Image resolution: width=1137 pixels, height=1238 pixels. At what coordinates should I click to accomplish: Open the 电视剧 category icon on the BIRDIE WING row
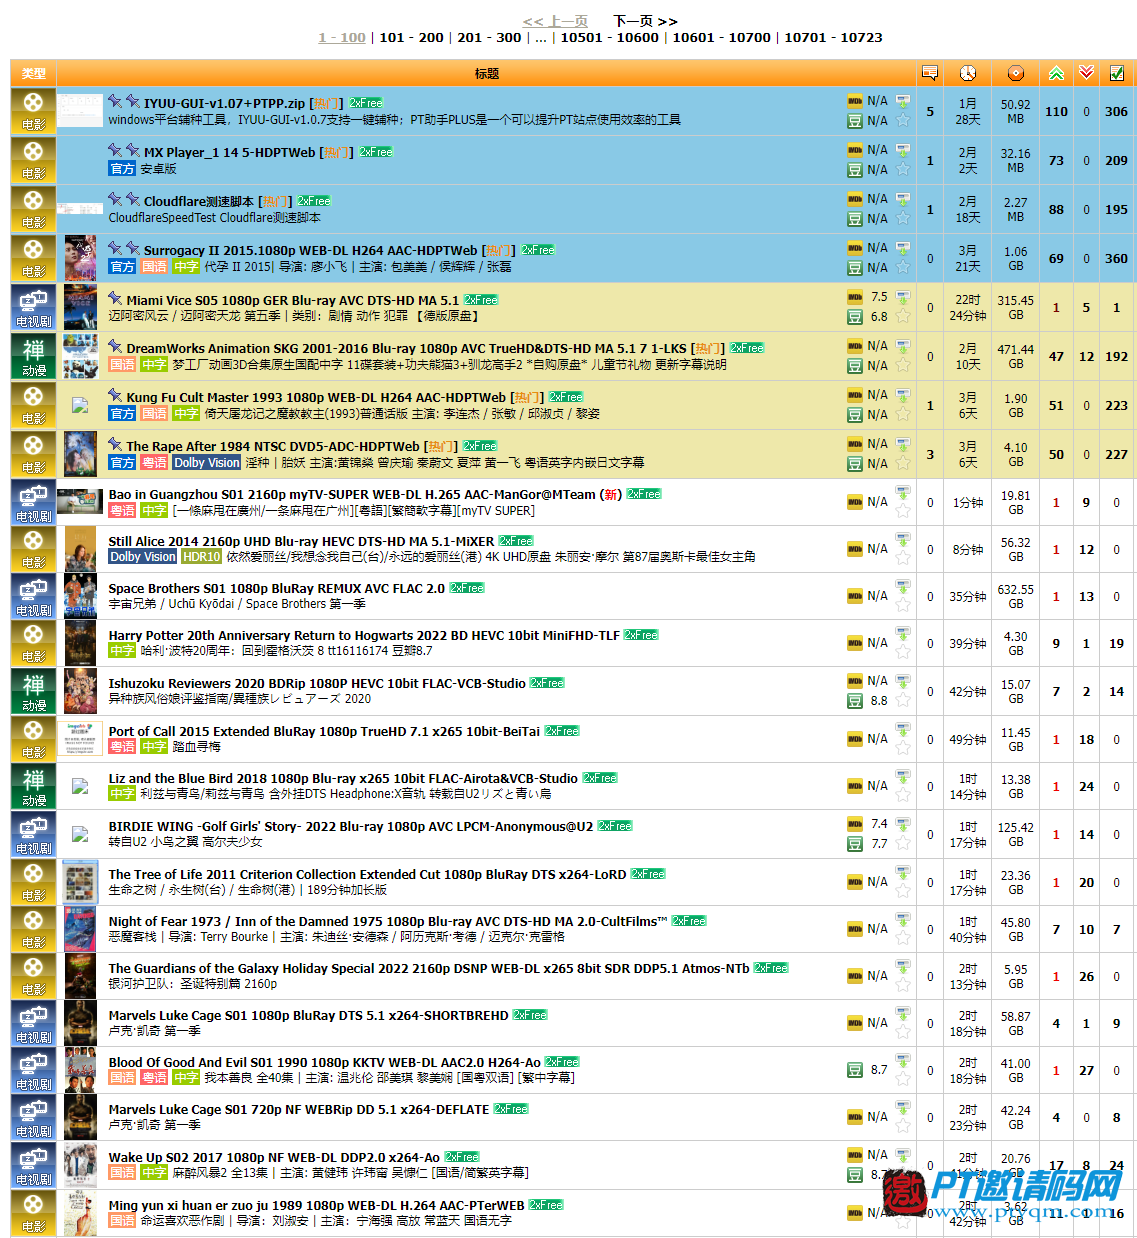34,834
